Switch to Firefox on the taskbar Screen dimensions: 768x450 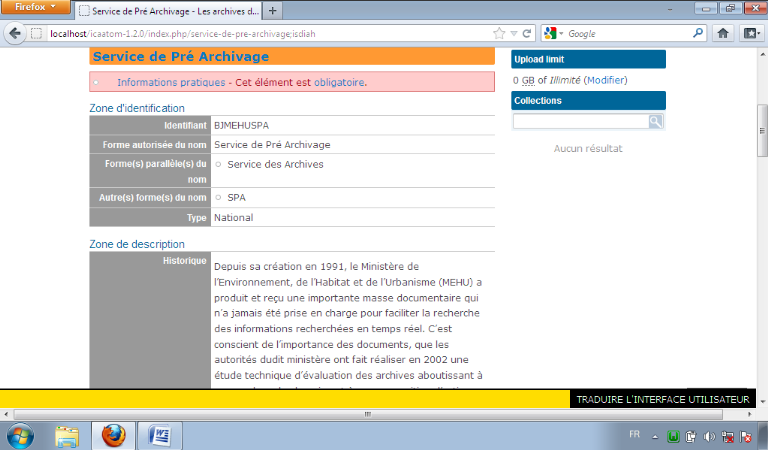click(113, 436)
